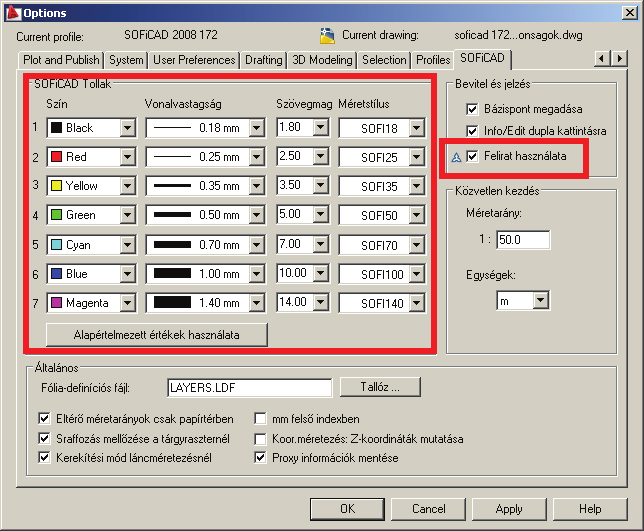The image size is (644, 531).
Task: Click the SOFI35 dimension style value
Action: click(x=379, y=187)
